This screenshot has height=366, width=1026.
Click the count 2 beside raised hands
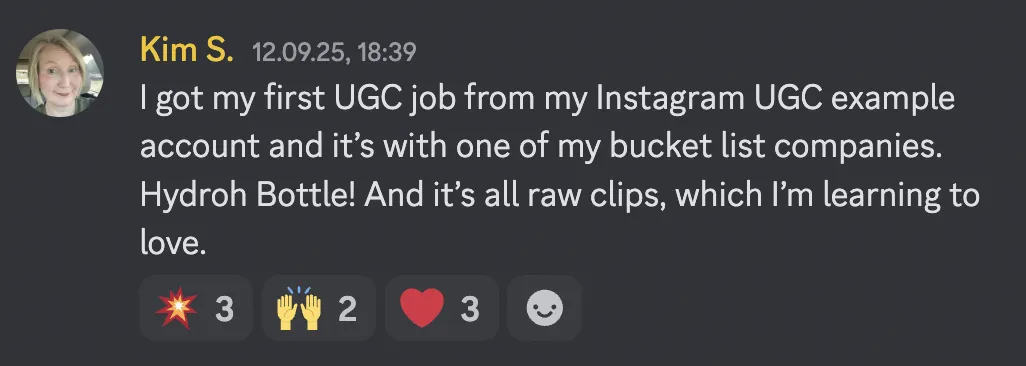(347, 308)
